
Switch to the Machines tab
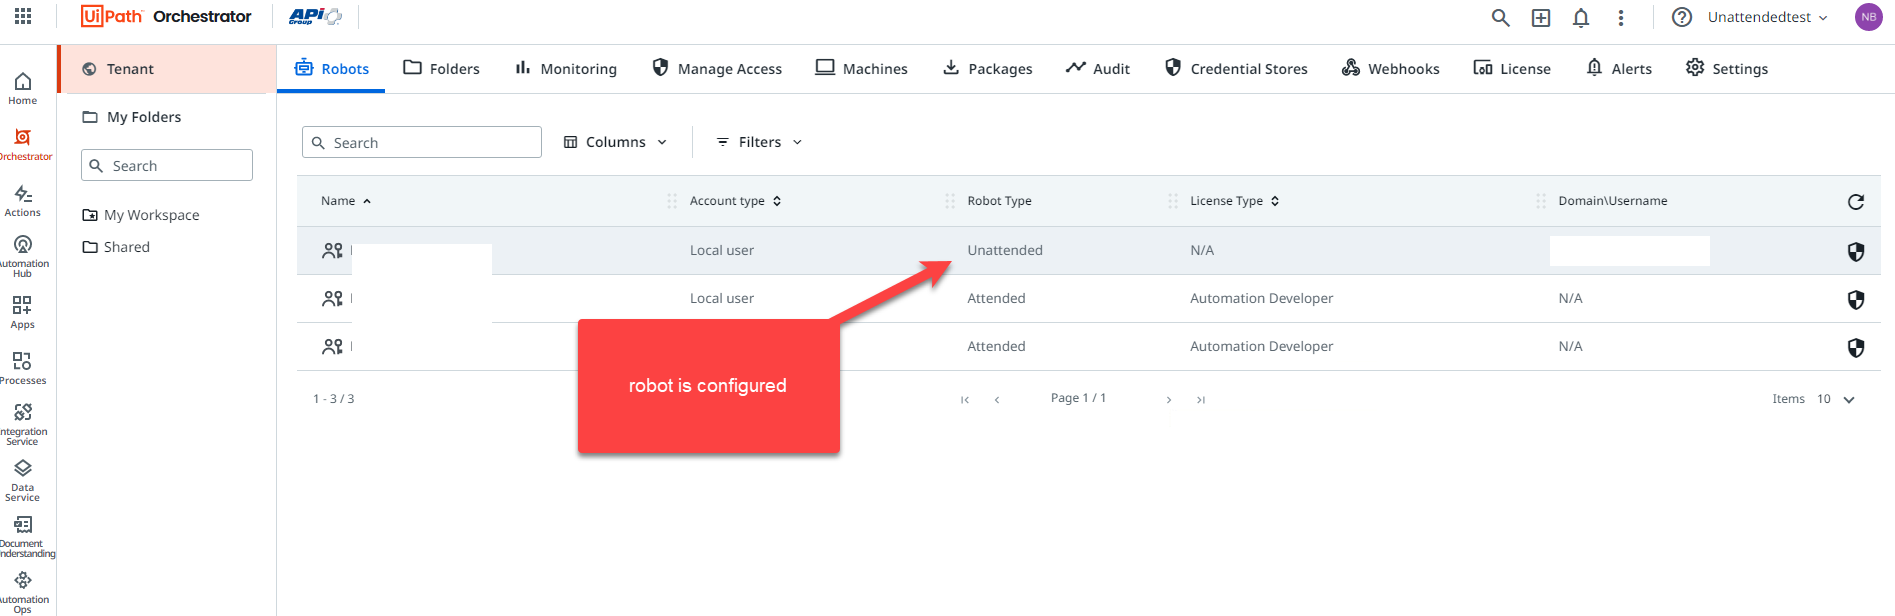click(861, 69)
